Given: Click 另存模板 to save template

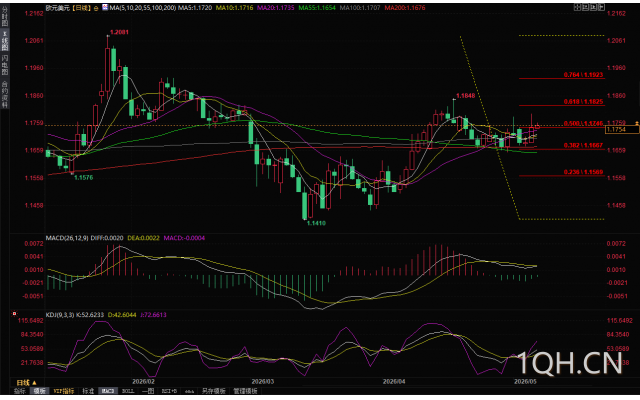Looking at the screenshot, I should [x=213, y=391].
